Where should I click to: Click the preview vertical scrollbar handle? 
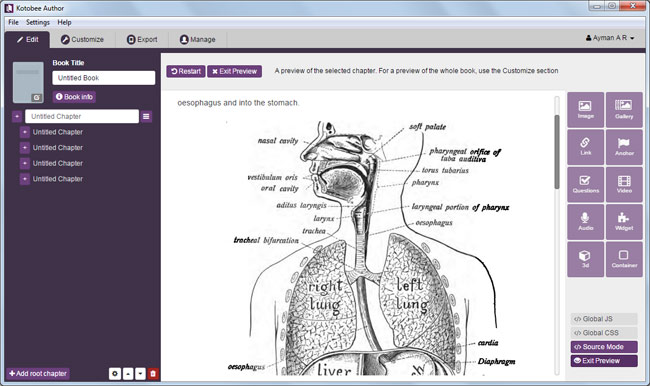pyautogui.click(x=557, y=151)
